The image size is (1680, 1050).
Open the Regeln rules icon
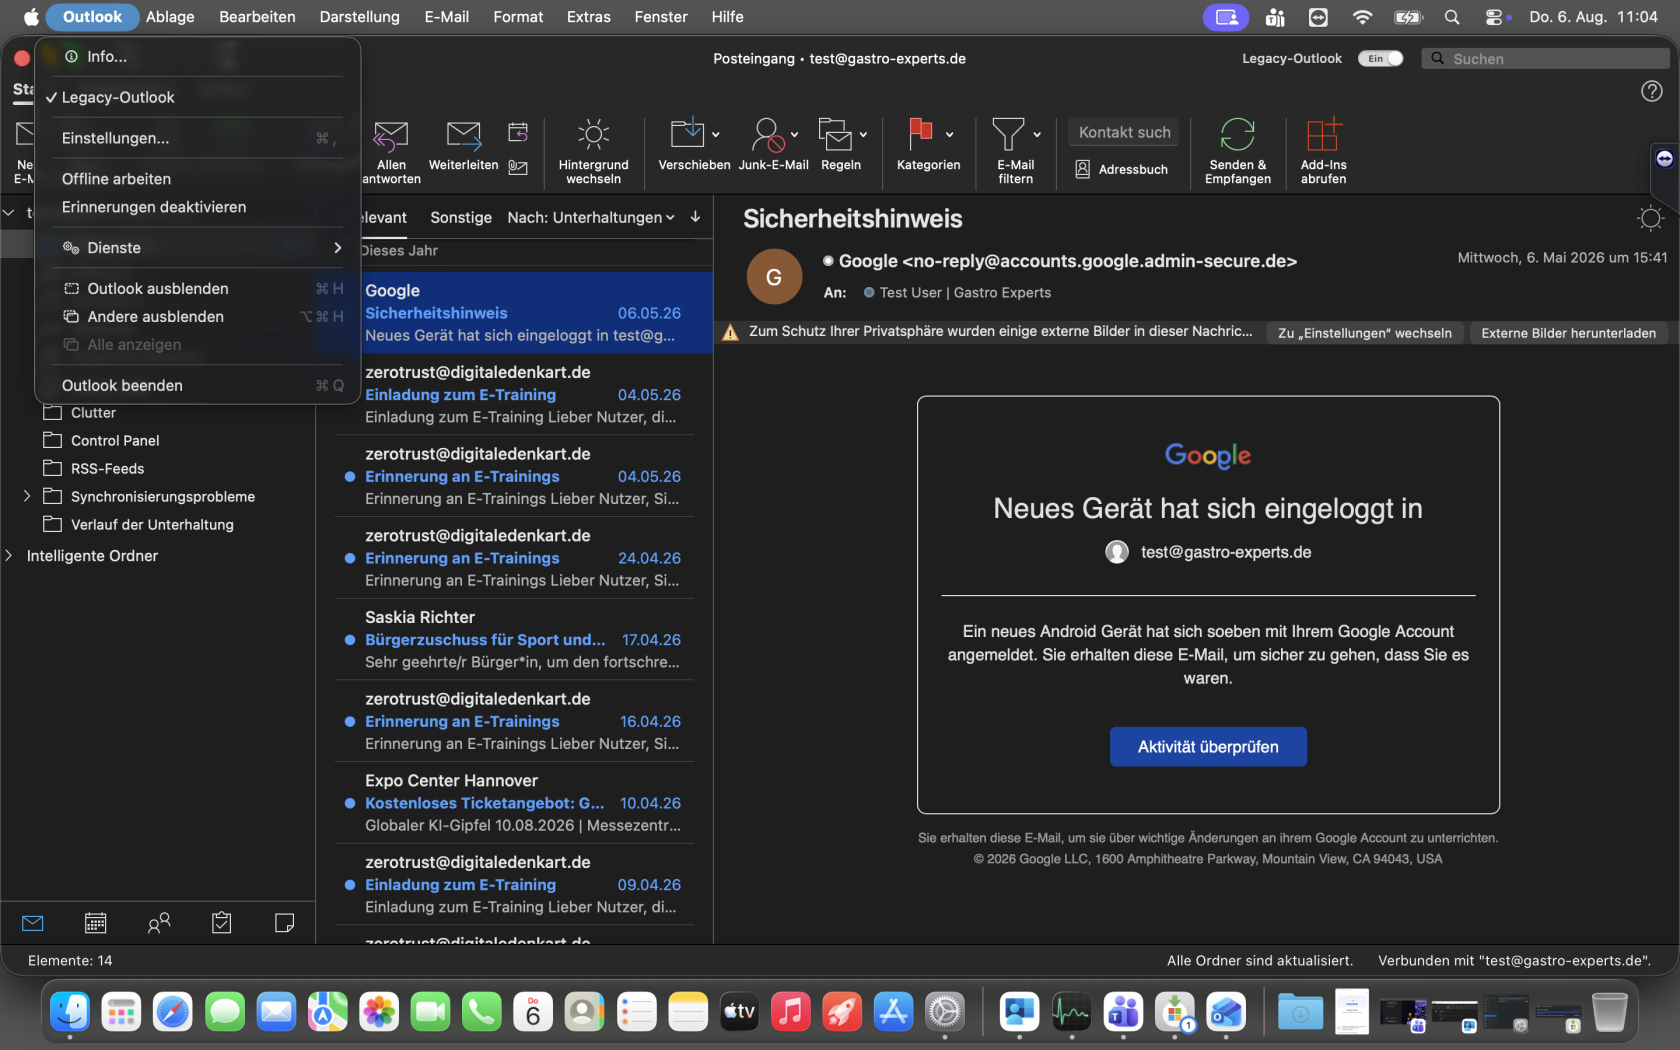835,134
